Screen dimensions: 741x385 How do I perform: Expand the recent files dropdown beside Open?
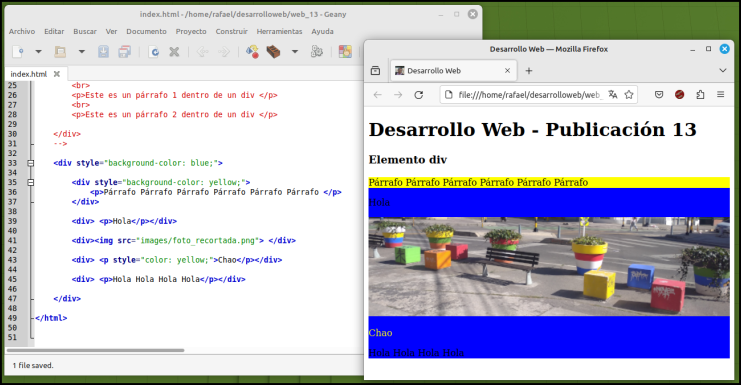tap(81, 51)
